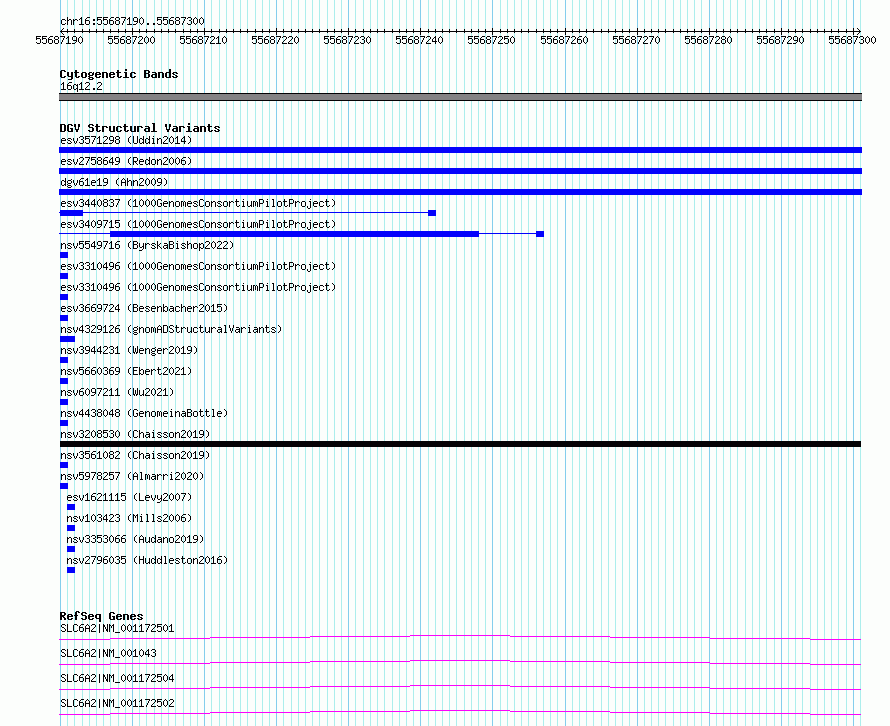
Task: Open nsv3353066 (Audano2019) label
Action: point(135,539)
